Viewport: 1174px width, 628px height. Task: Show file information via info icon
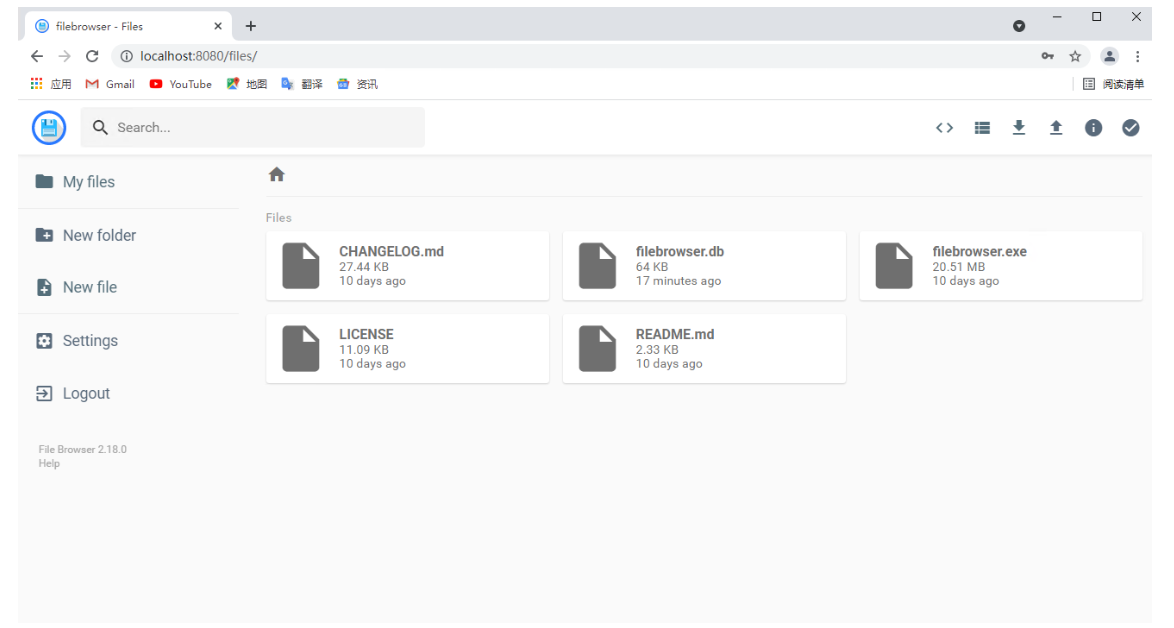coord(1093,127)
